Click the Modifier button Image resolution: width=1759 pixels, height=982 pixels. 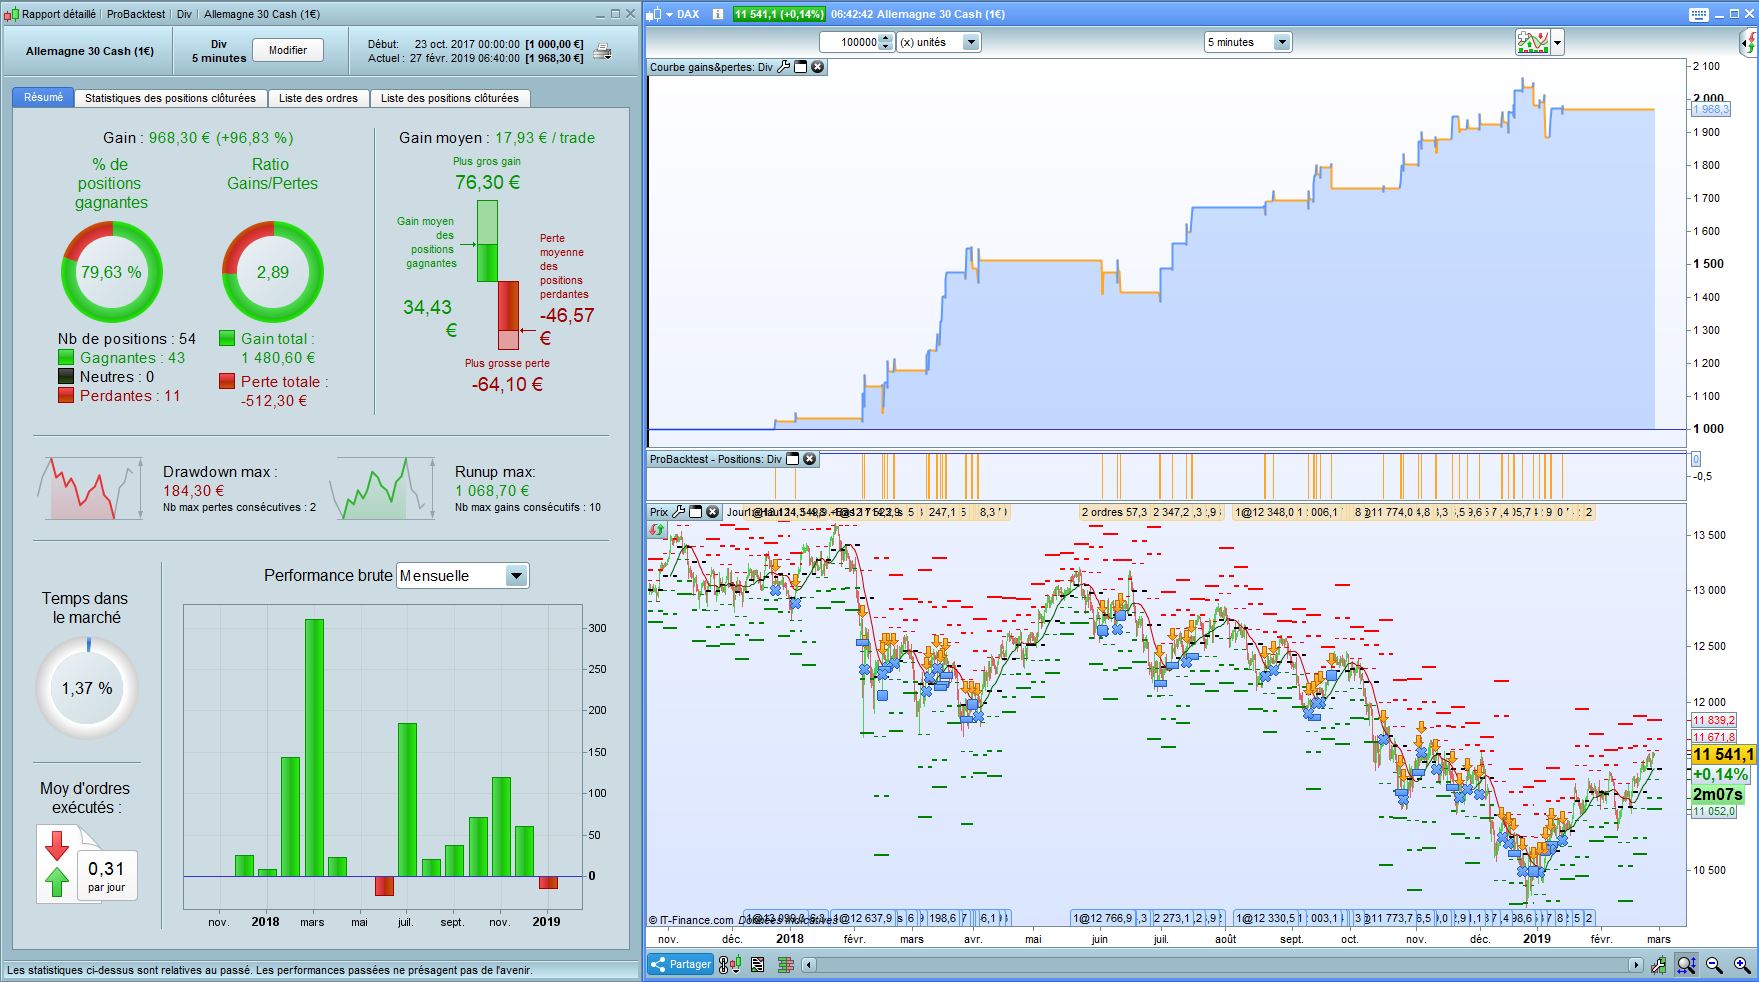288,50
